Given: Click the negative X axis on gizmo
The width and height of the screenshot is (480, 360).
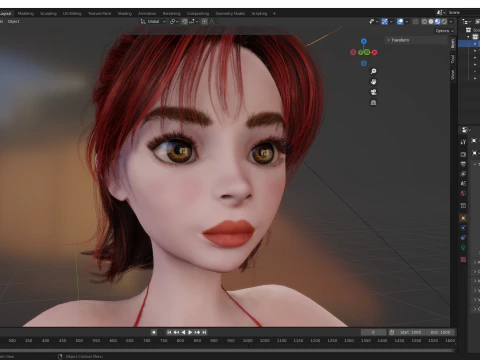Looking at the screenshot, I should [x=353, y=52].
